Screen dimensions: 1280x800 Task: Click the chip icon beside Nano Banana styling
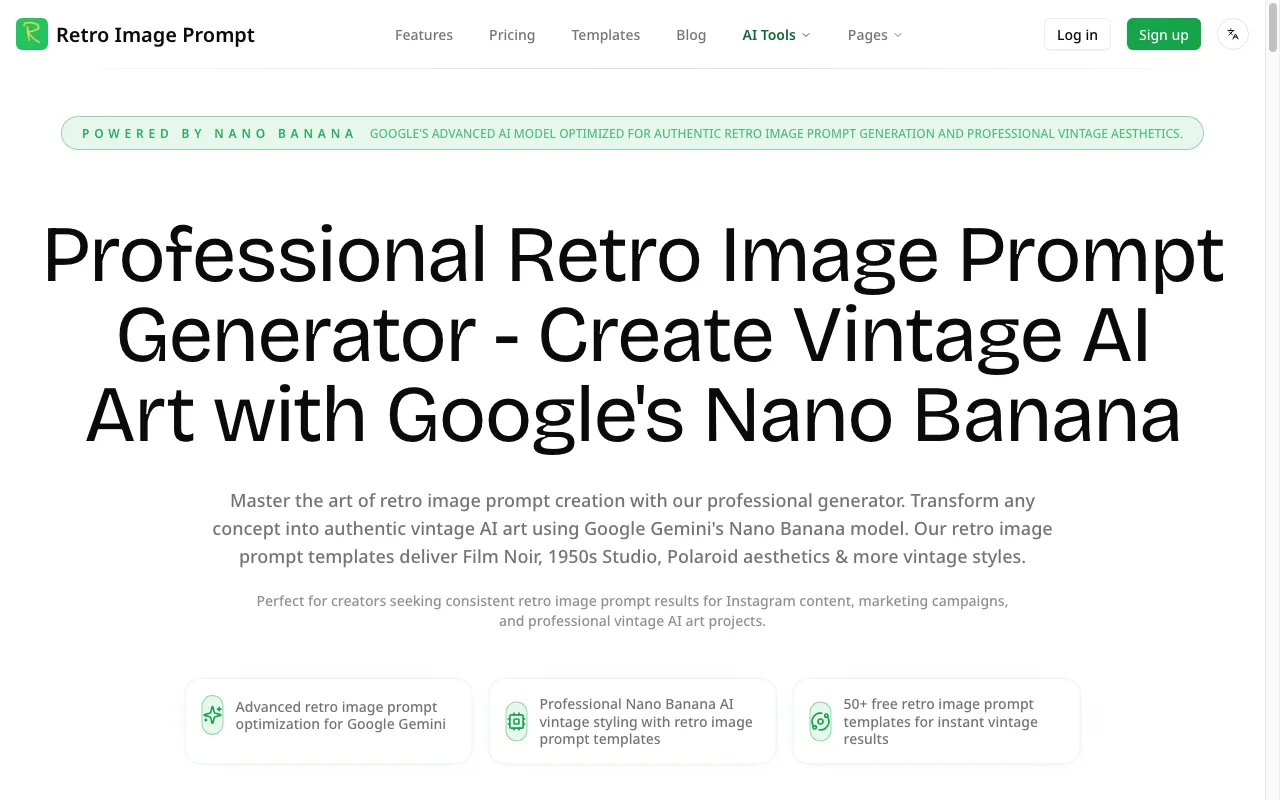click(x=516, y=721)
